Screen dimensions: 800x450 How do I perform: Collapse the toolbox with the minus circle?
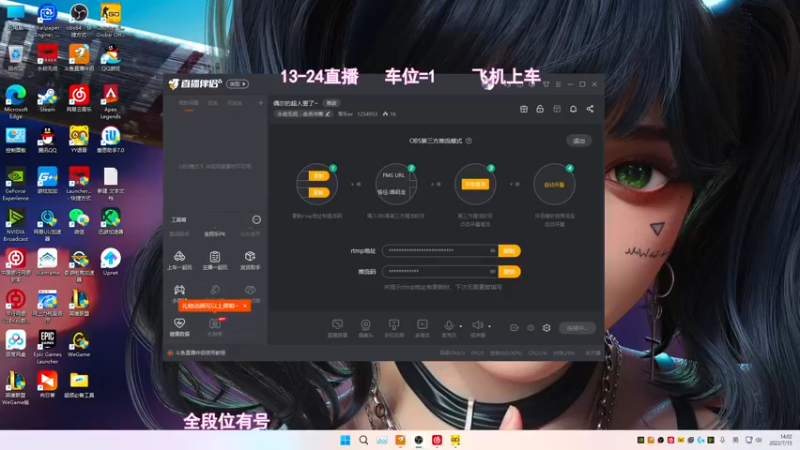point(256,219)
